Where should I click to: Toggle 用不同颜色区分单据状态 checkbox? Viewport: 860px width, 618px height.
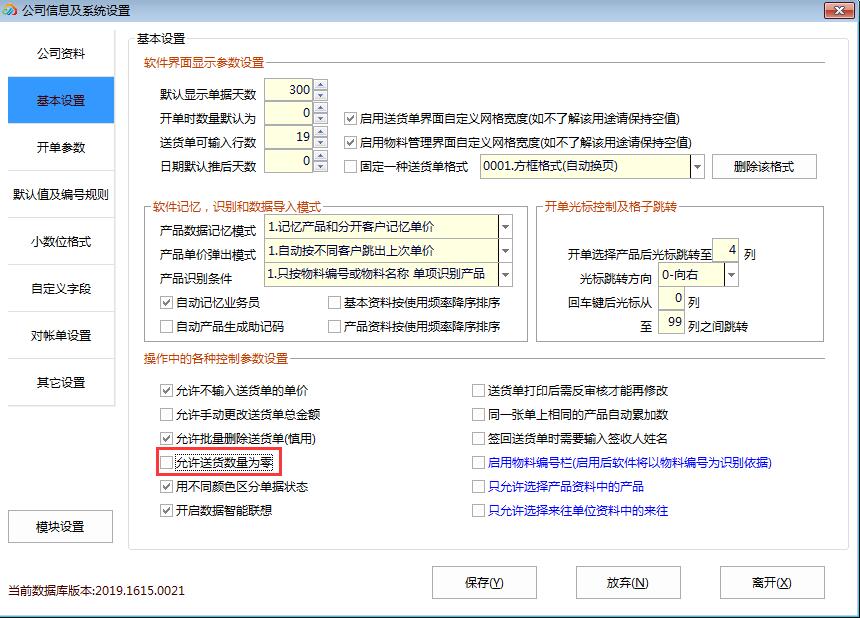[x=166, y=486]
